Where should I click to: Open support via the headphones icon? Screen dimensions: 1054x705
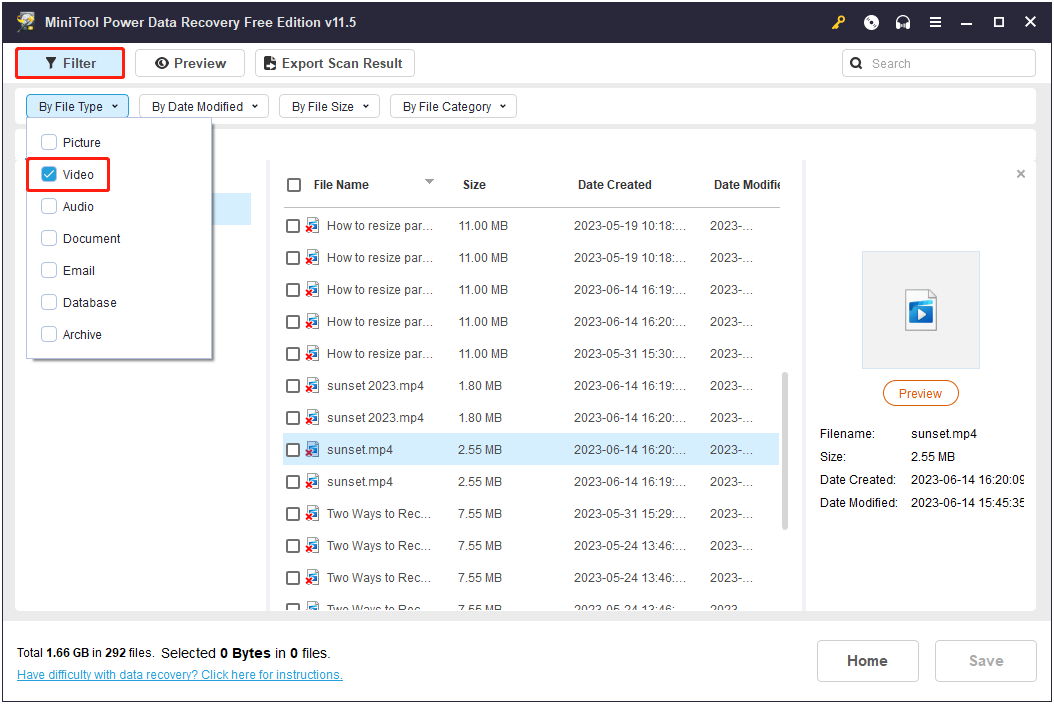(903, 22)
